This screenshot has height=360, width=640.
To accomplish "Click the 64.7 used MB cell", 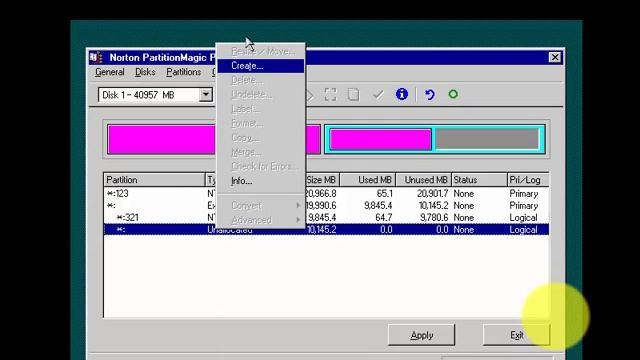I will [384, 218].
